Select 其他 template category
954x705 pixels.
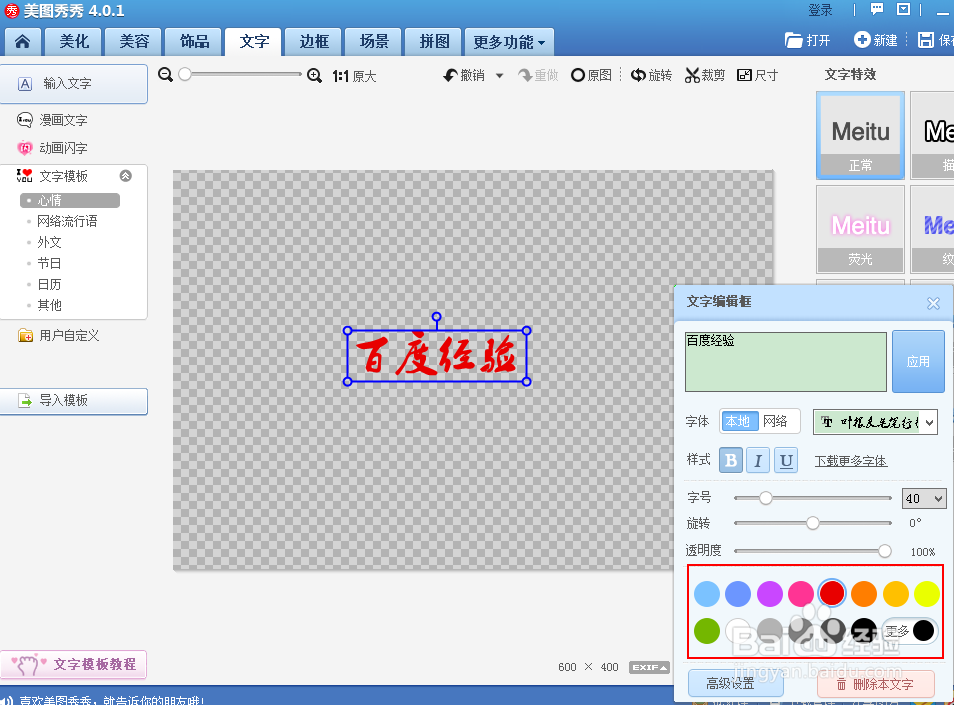[x=49, y=305]
